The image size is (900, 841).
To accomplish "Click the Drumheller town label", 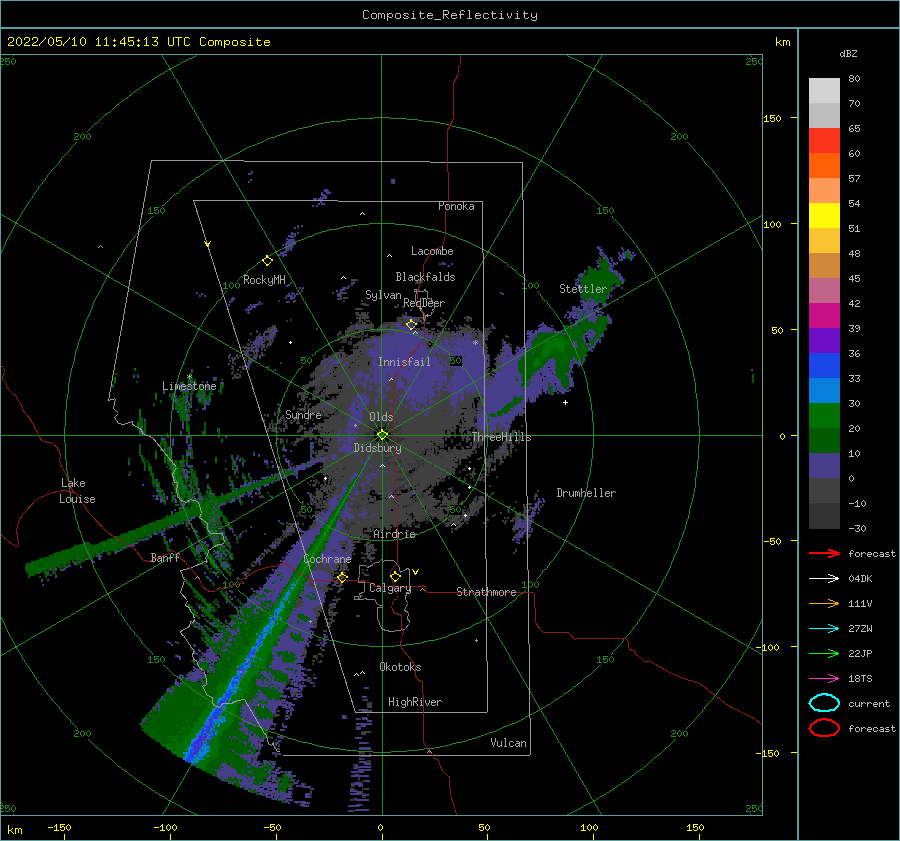I will click(586, 493).
